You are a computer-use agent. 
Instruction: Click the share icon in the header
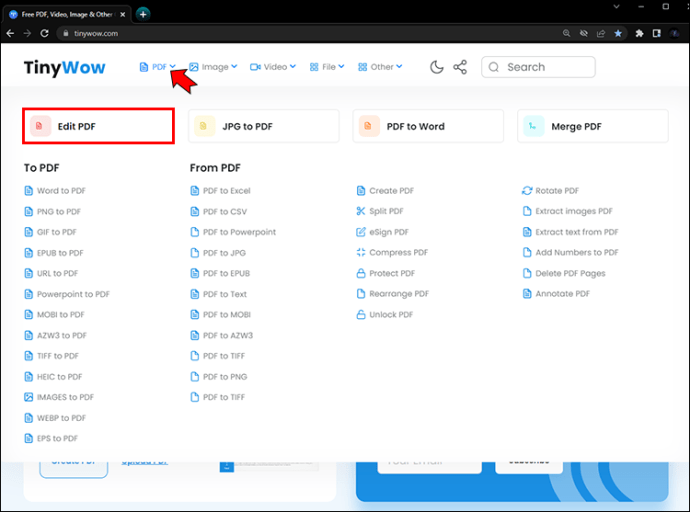coord(460,67)
